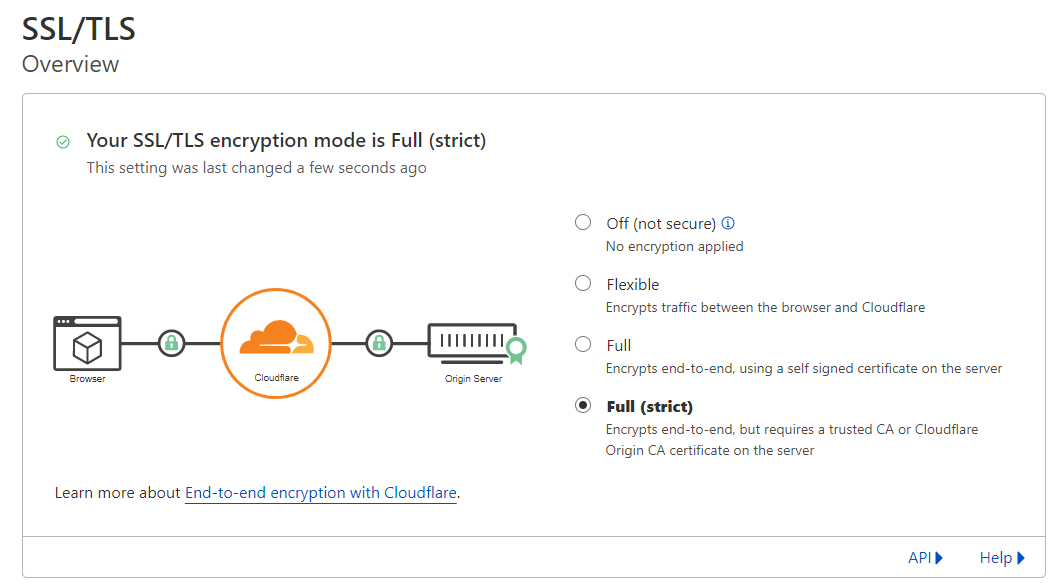
Task: Expand the Help panel using its arrow
Action: click(1019, 557)
